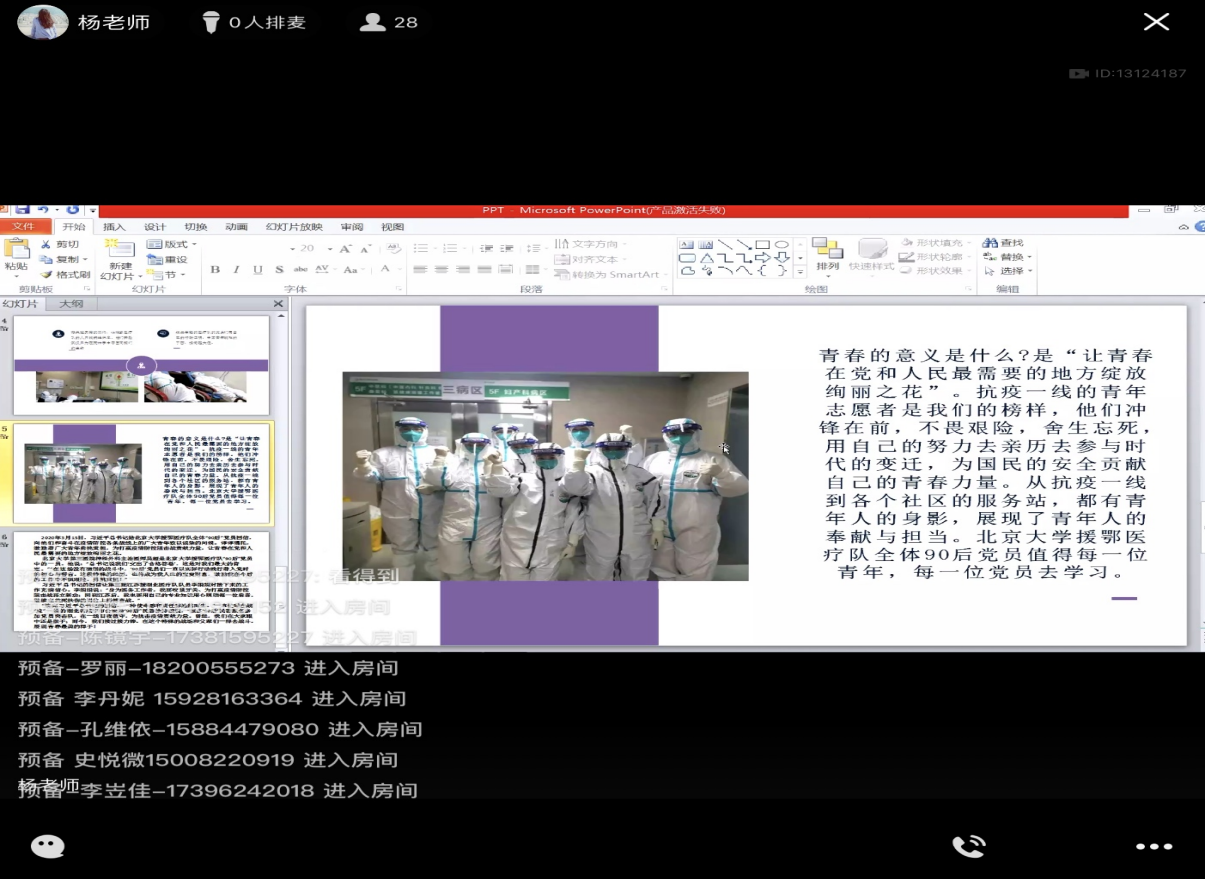Select slide 4 thumbnail in slide panel
The image size is (1205, 879).
[141, 365]
